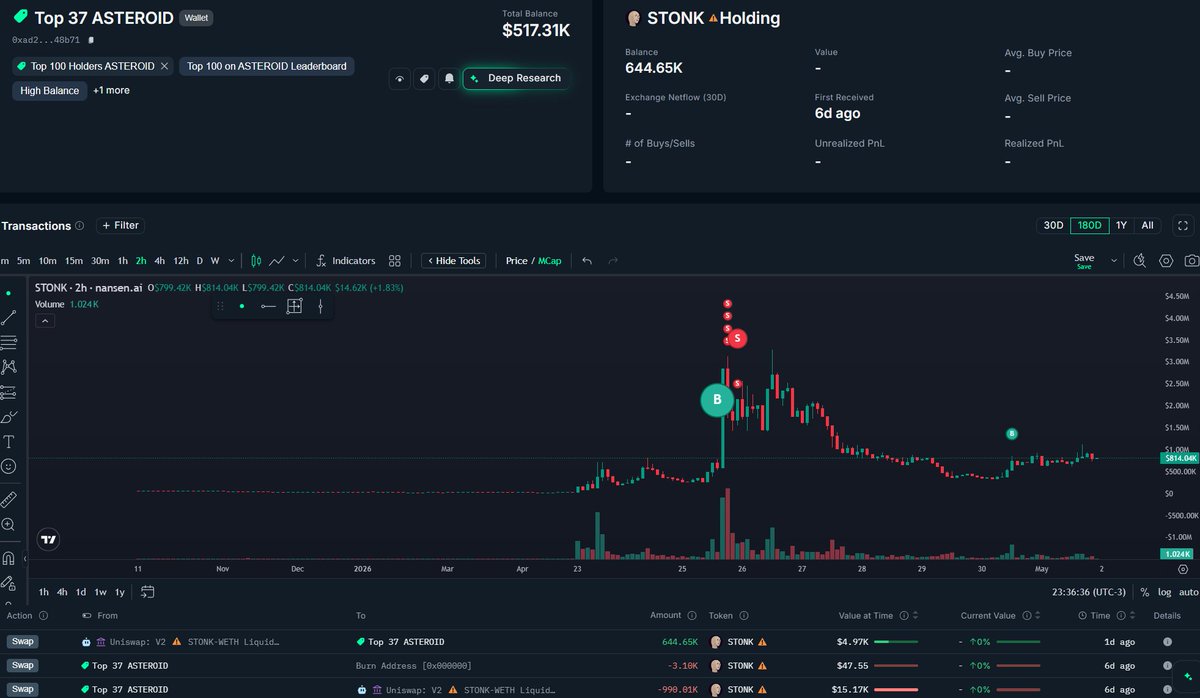The image size is (1200, 698).
Task: Open the Transactions Filter
Action: click(x=120, y=226)
